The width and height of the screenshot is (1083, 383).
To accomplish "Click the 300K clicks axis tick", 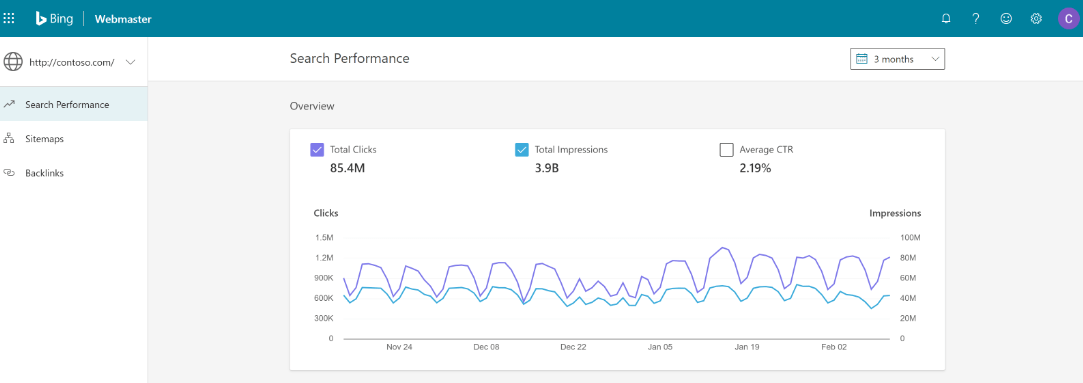I will tap(323, 319).
